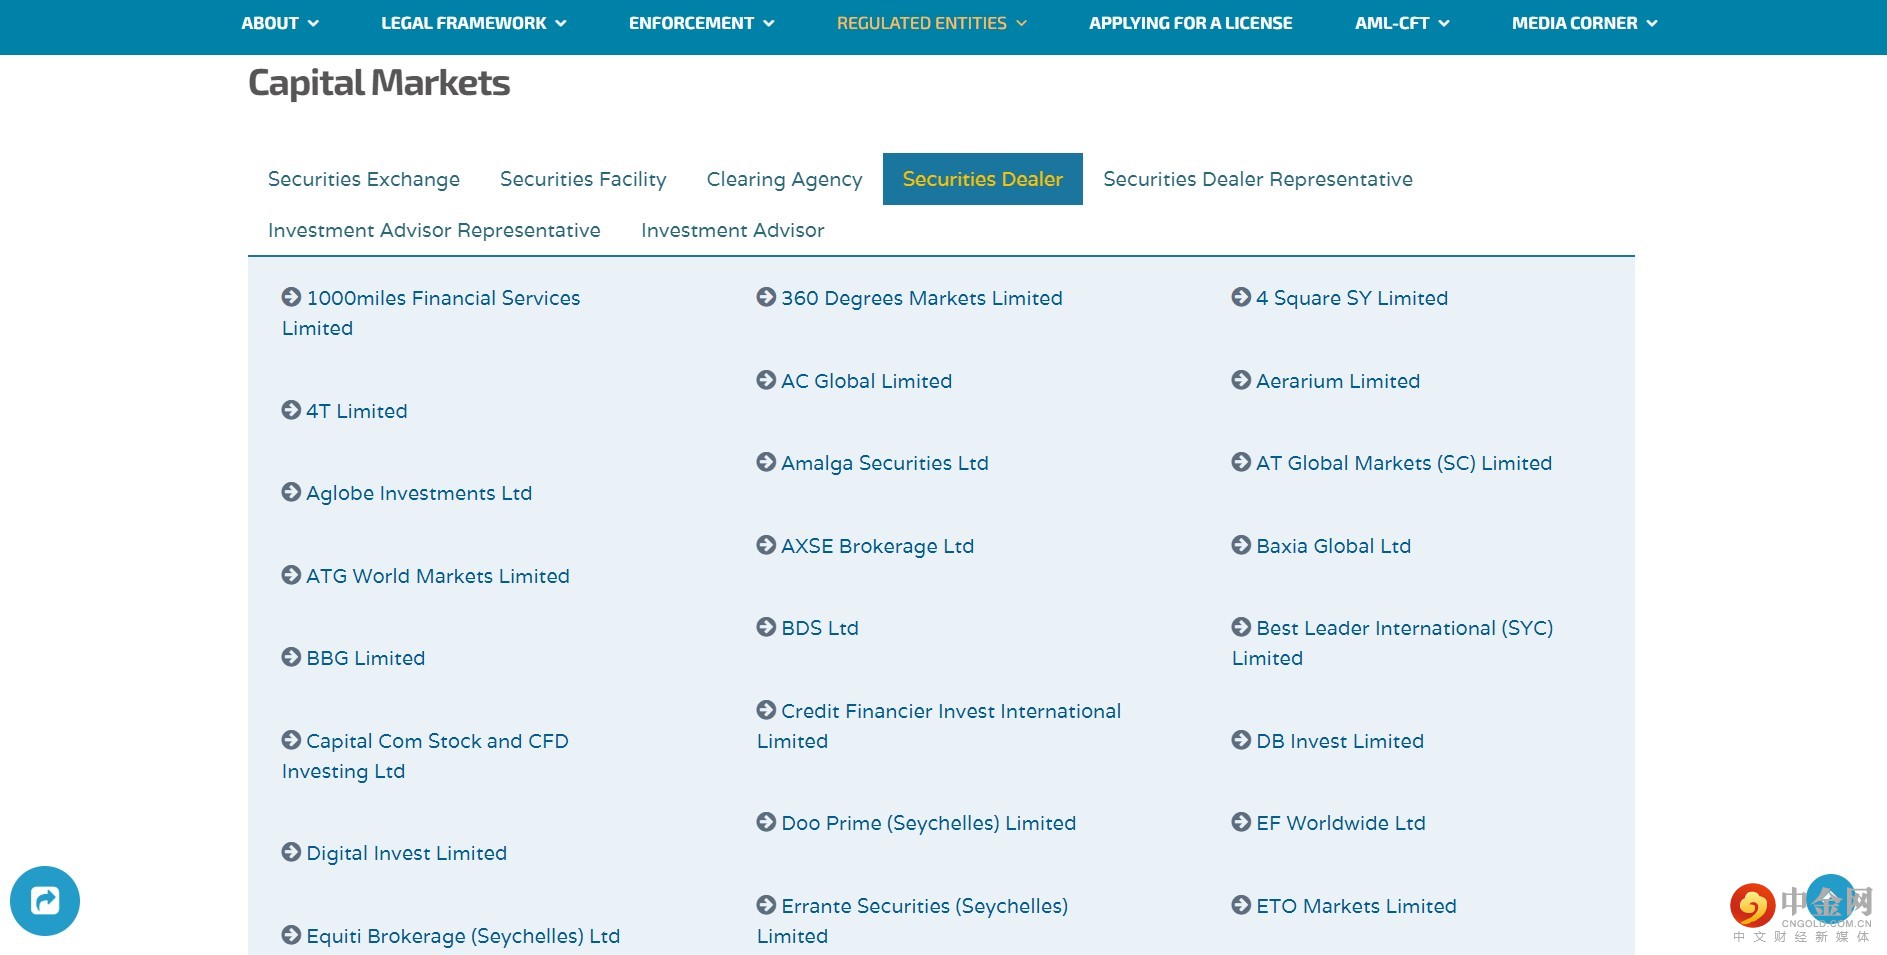1887x955 pixels.
Task: Click arrow icon beside Capital Com Stock
Action: [291, 740]
